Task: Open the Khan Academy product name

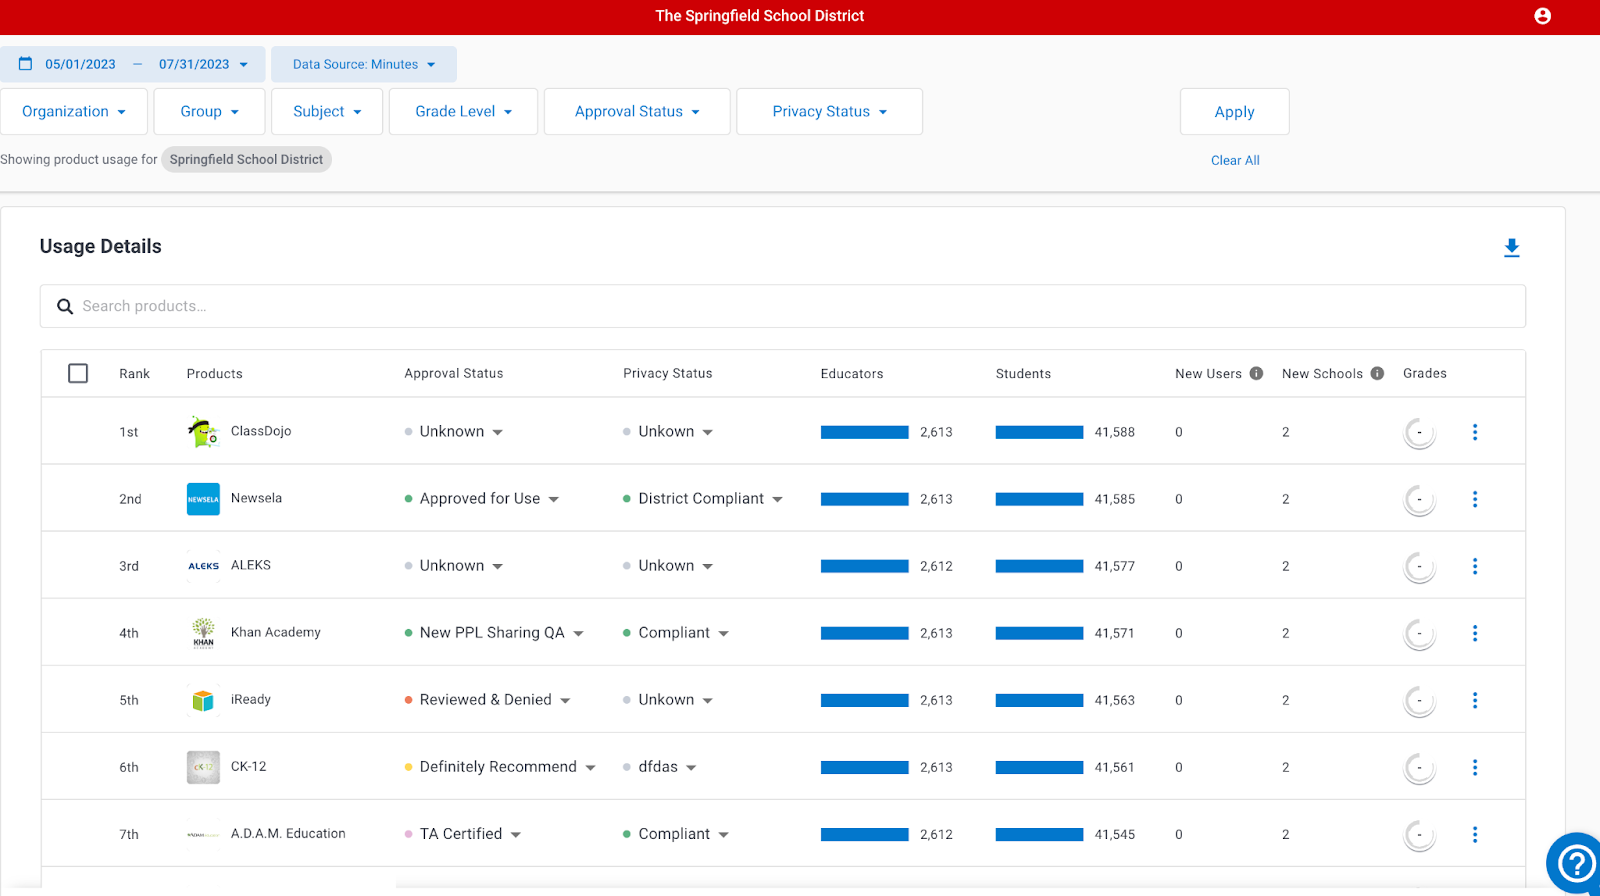Action: [x=276, y=632]
